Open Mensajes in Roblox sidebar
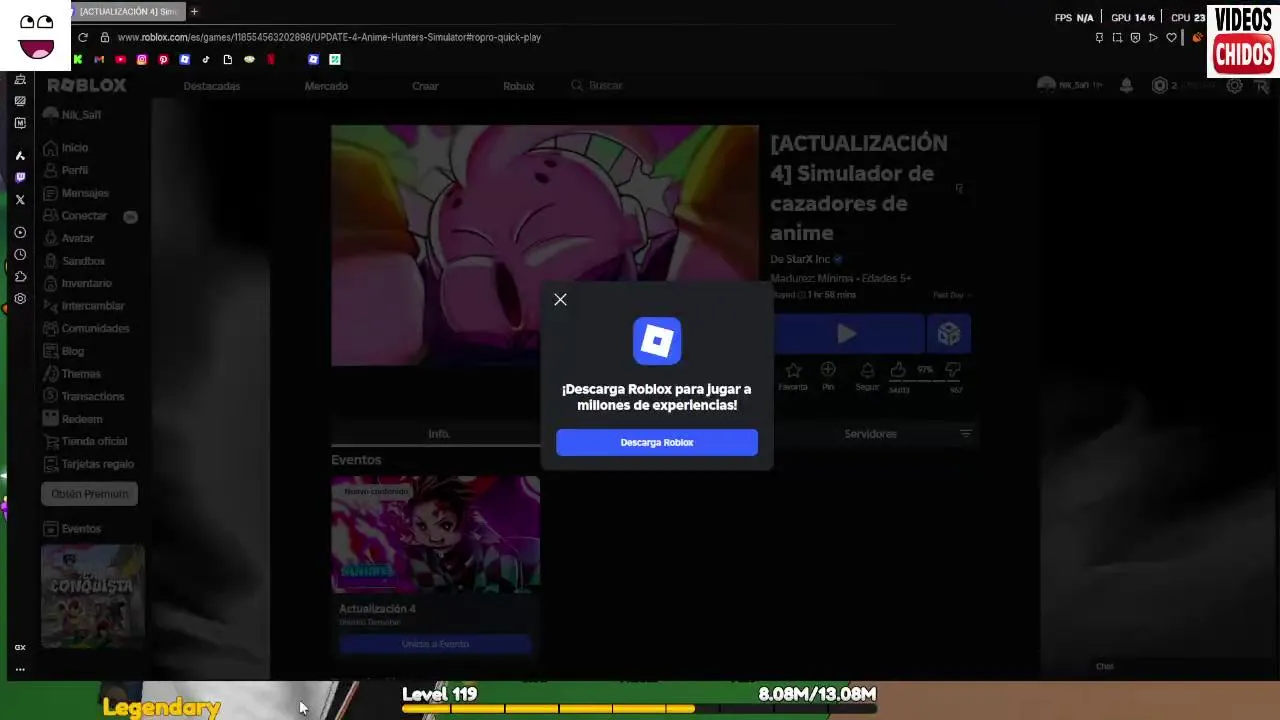 pos(76,193)
